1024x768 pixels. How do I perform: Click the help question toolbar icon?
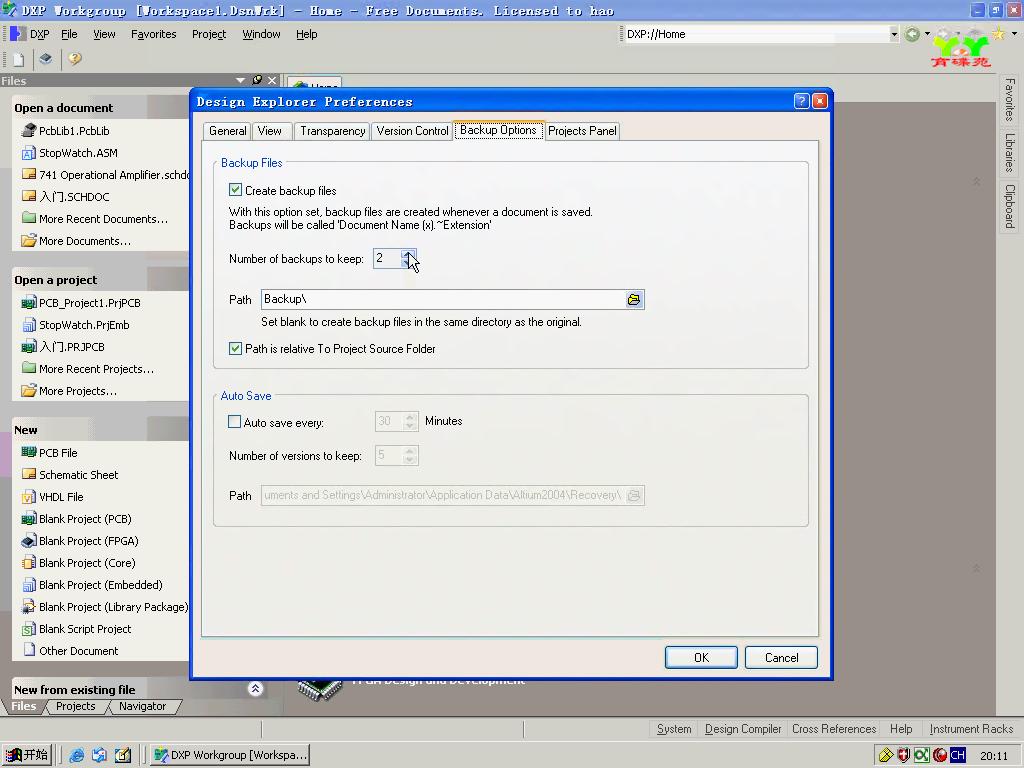tap(74, 59)
